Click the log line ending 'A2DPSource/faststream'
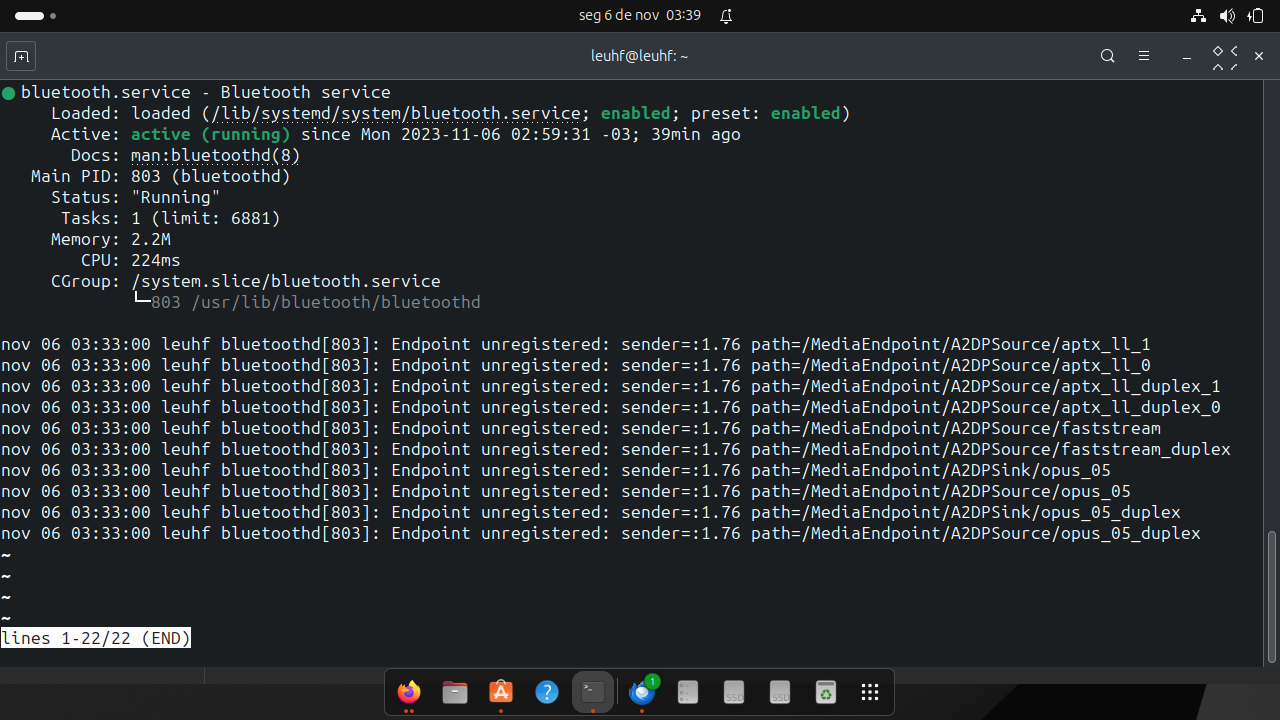This screenshot has height=720, width=1280. click(x=581, y=428)
